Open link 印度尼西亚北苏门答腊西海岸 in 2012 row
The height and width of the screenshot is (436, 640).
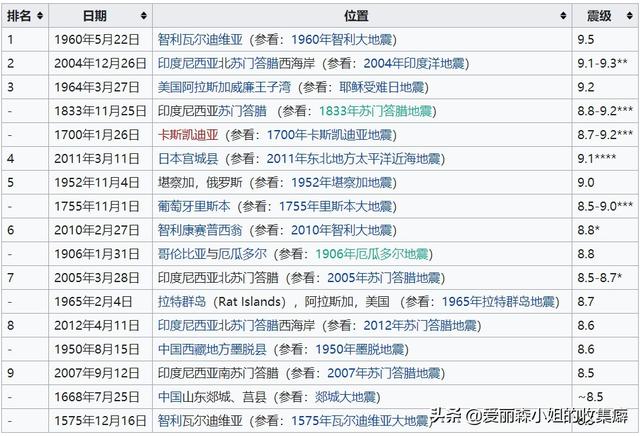pyautogui.click(x=236, y=325)
